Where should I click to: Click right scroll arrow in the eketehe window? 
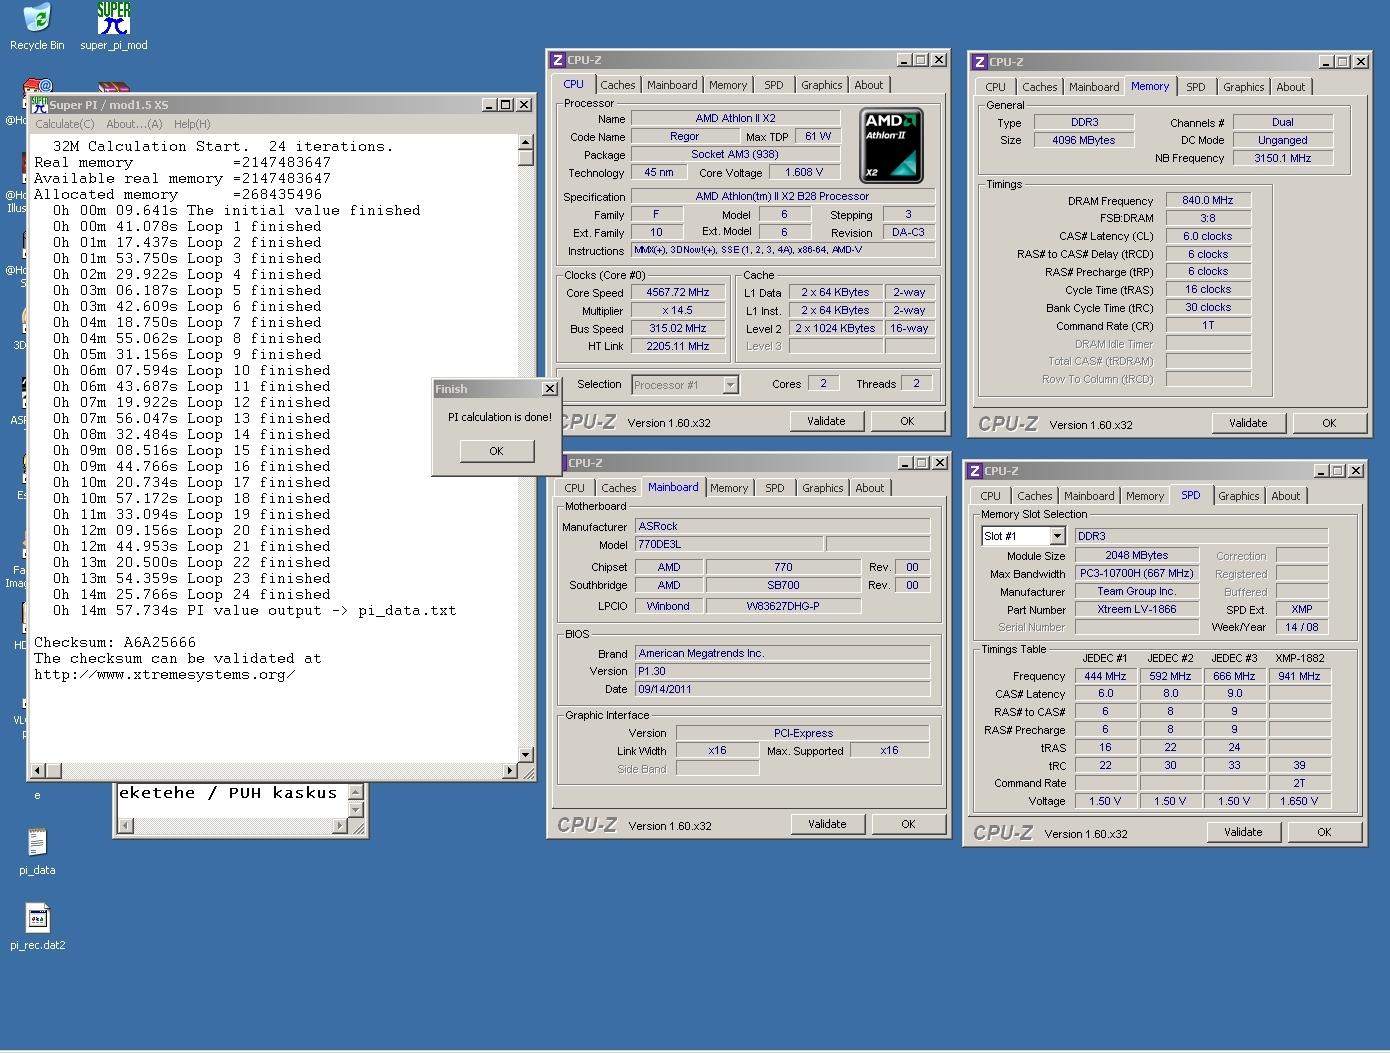[339, 826]
